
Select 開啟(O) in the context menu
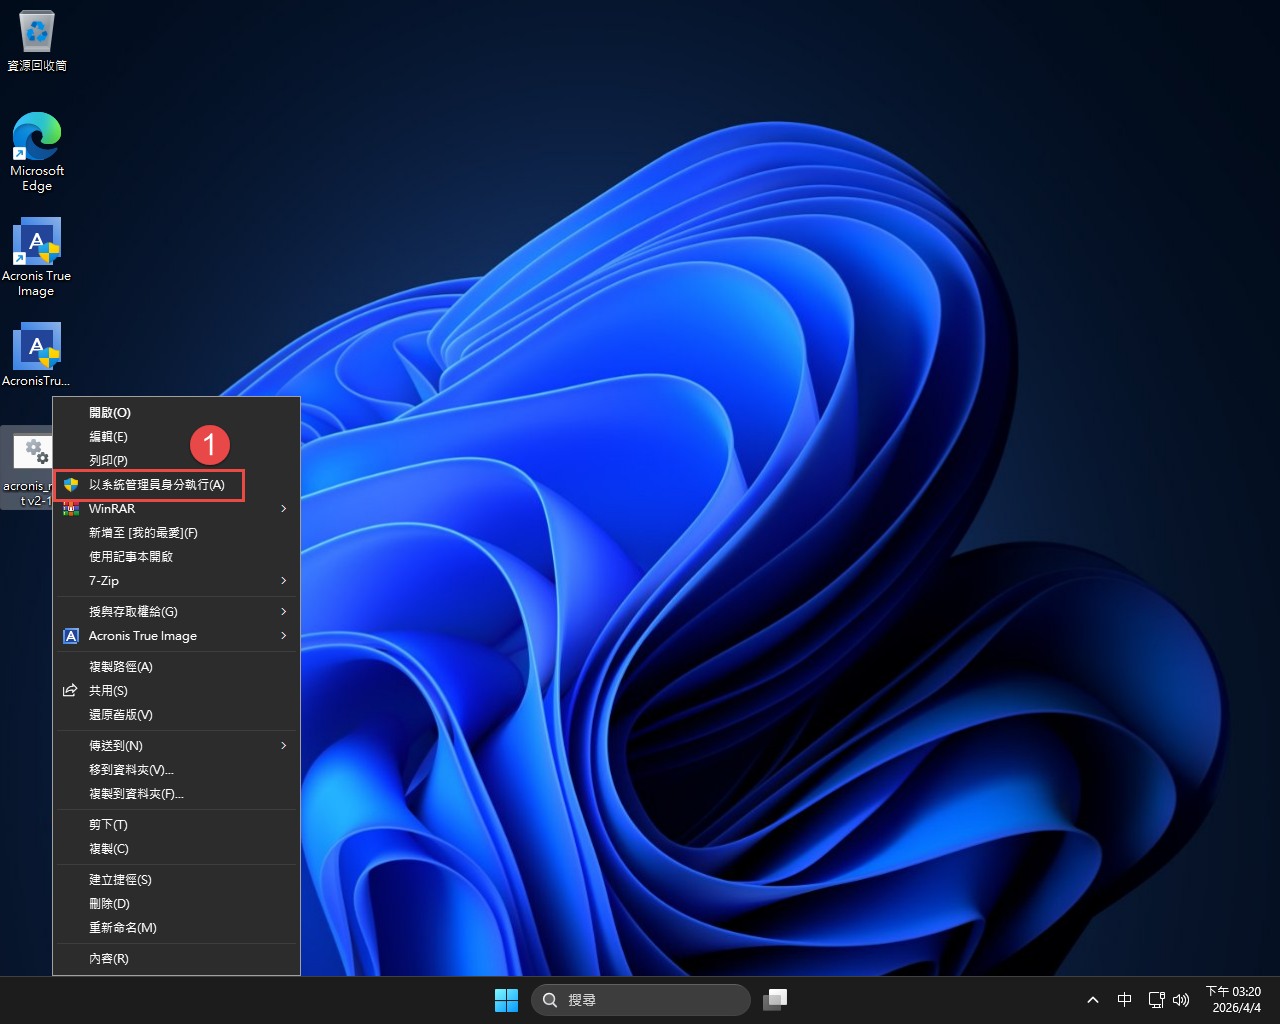(110, 413)
